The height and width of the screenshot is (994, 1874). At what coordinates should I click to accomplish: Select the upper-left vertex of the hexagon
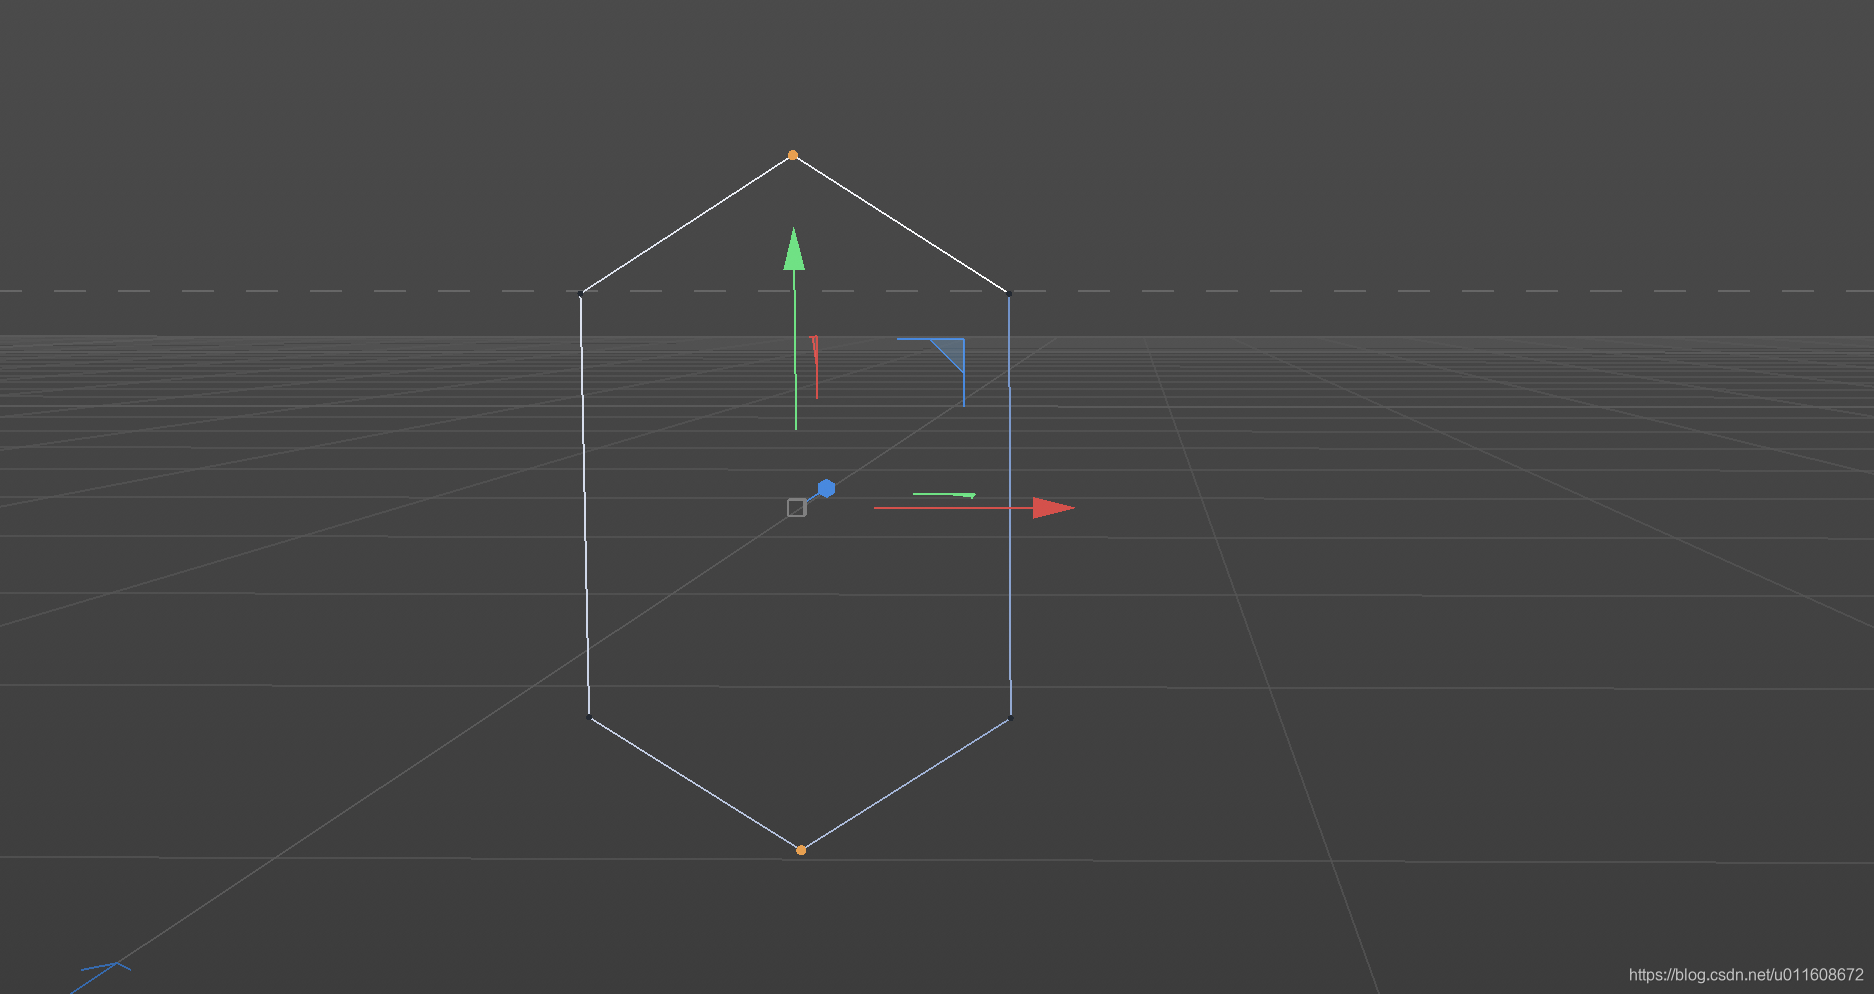[581, 294]
